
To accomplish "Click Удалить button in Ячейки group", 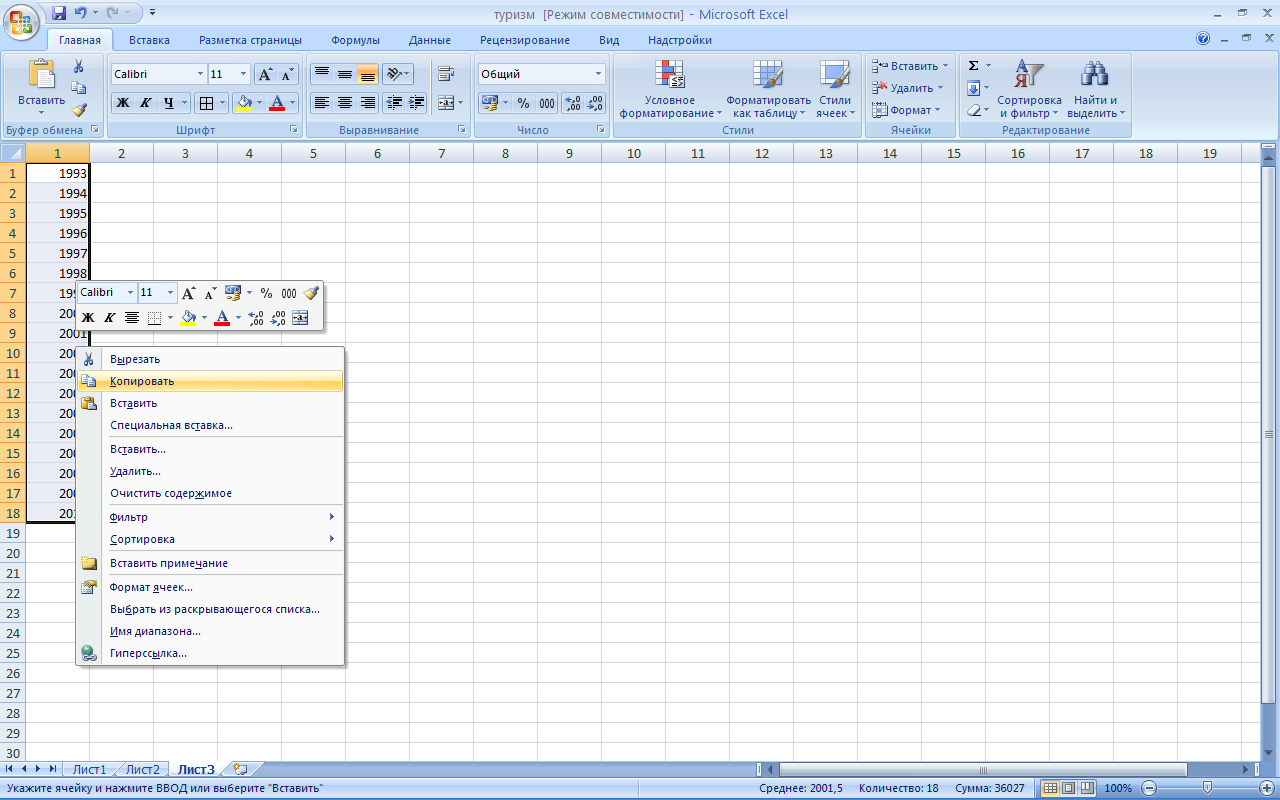I will click(909, 88).
